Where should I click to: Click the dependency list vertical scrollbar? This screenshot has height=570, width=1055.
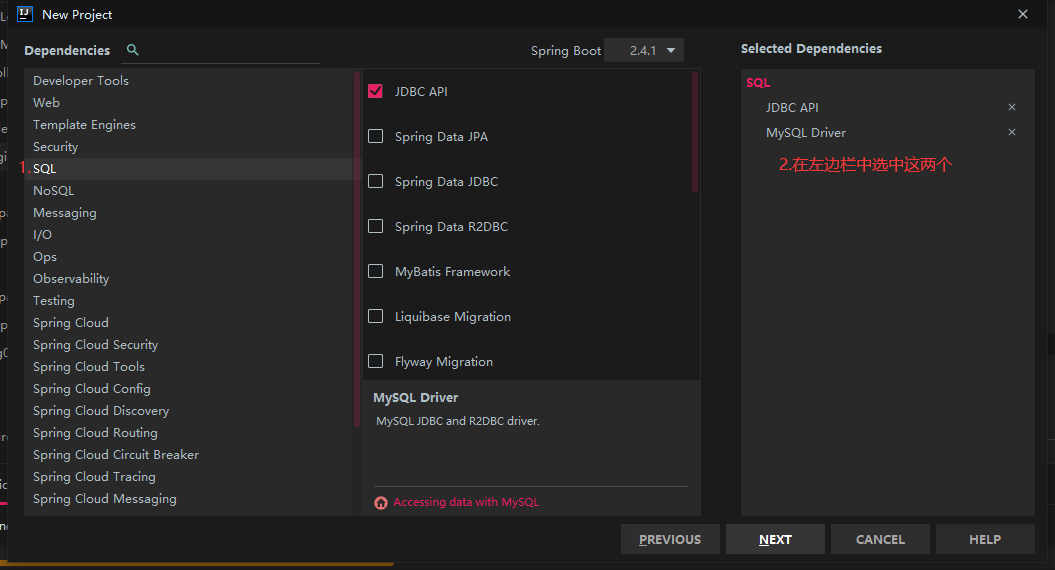tap(695, 130)
